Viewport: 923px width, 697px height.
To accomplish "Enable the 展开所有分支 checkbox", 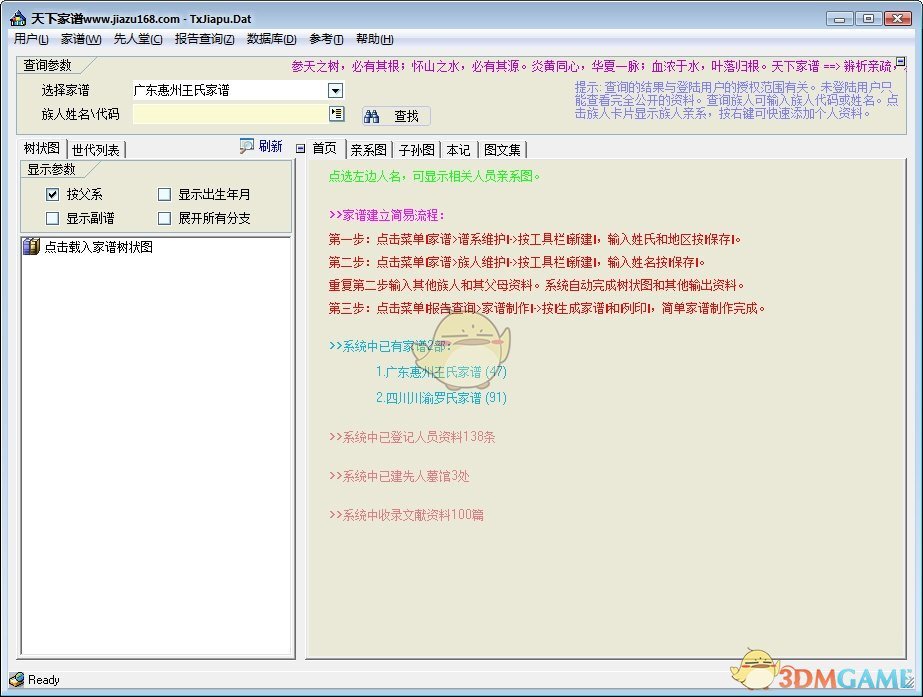I will pyautogui.click(x=164, y=218).
